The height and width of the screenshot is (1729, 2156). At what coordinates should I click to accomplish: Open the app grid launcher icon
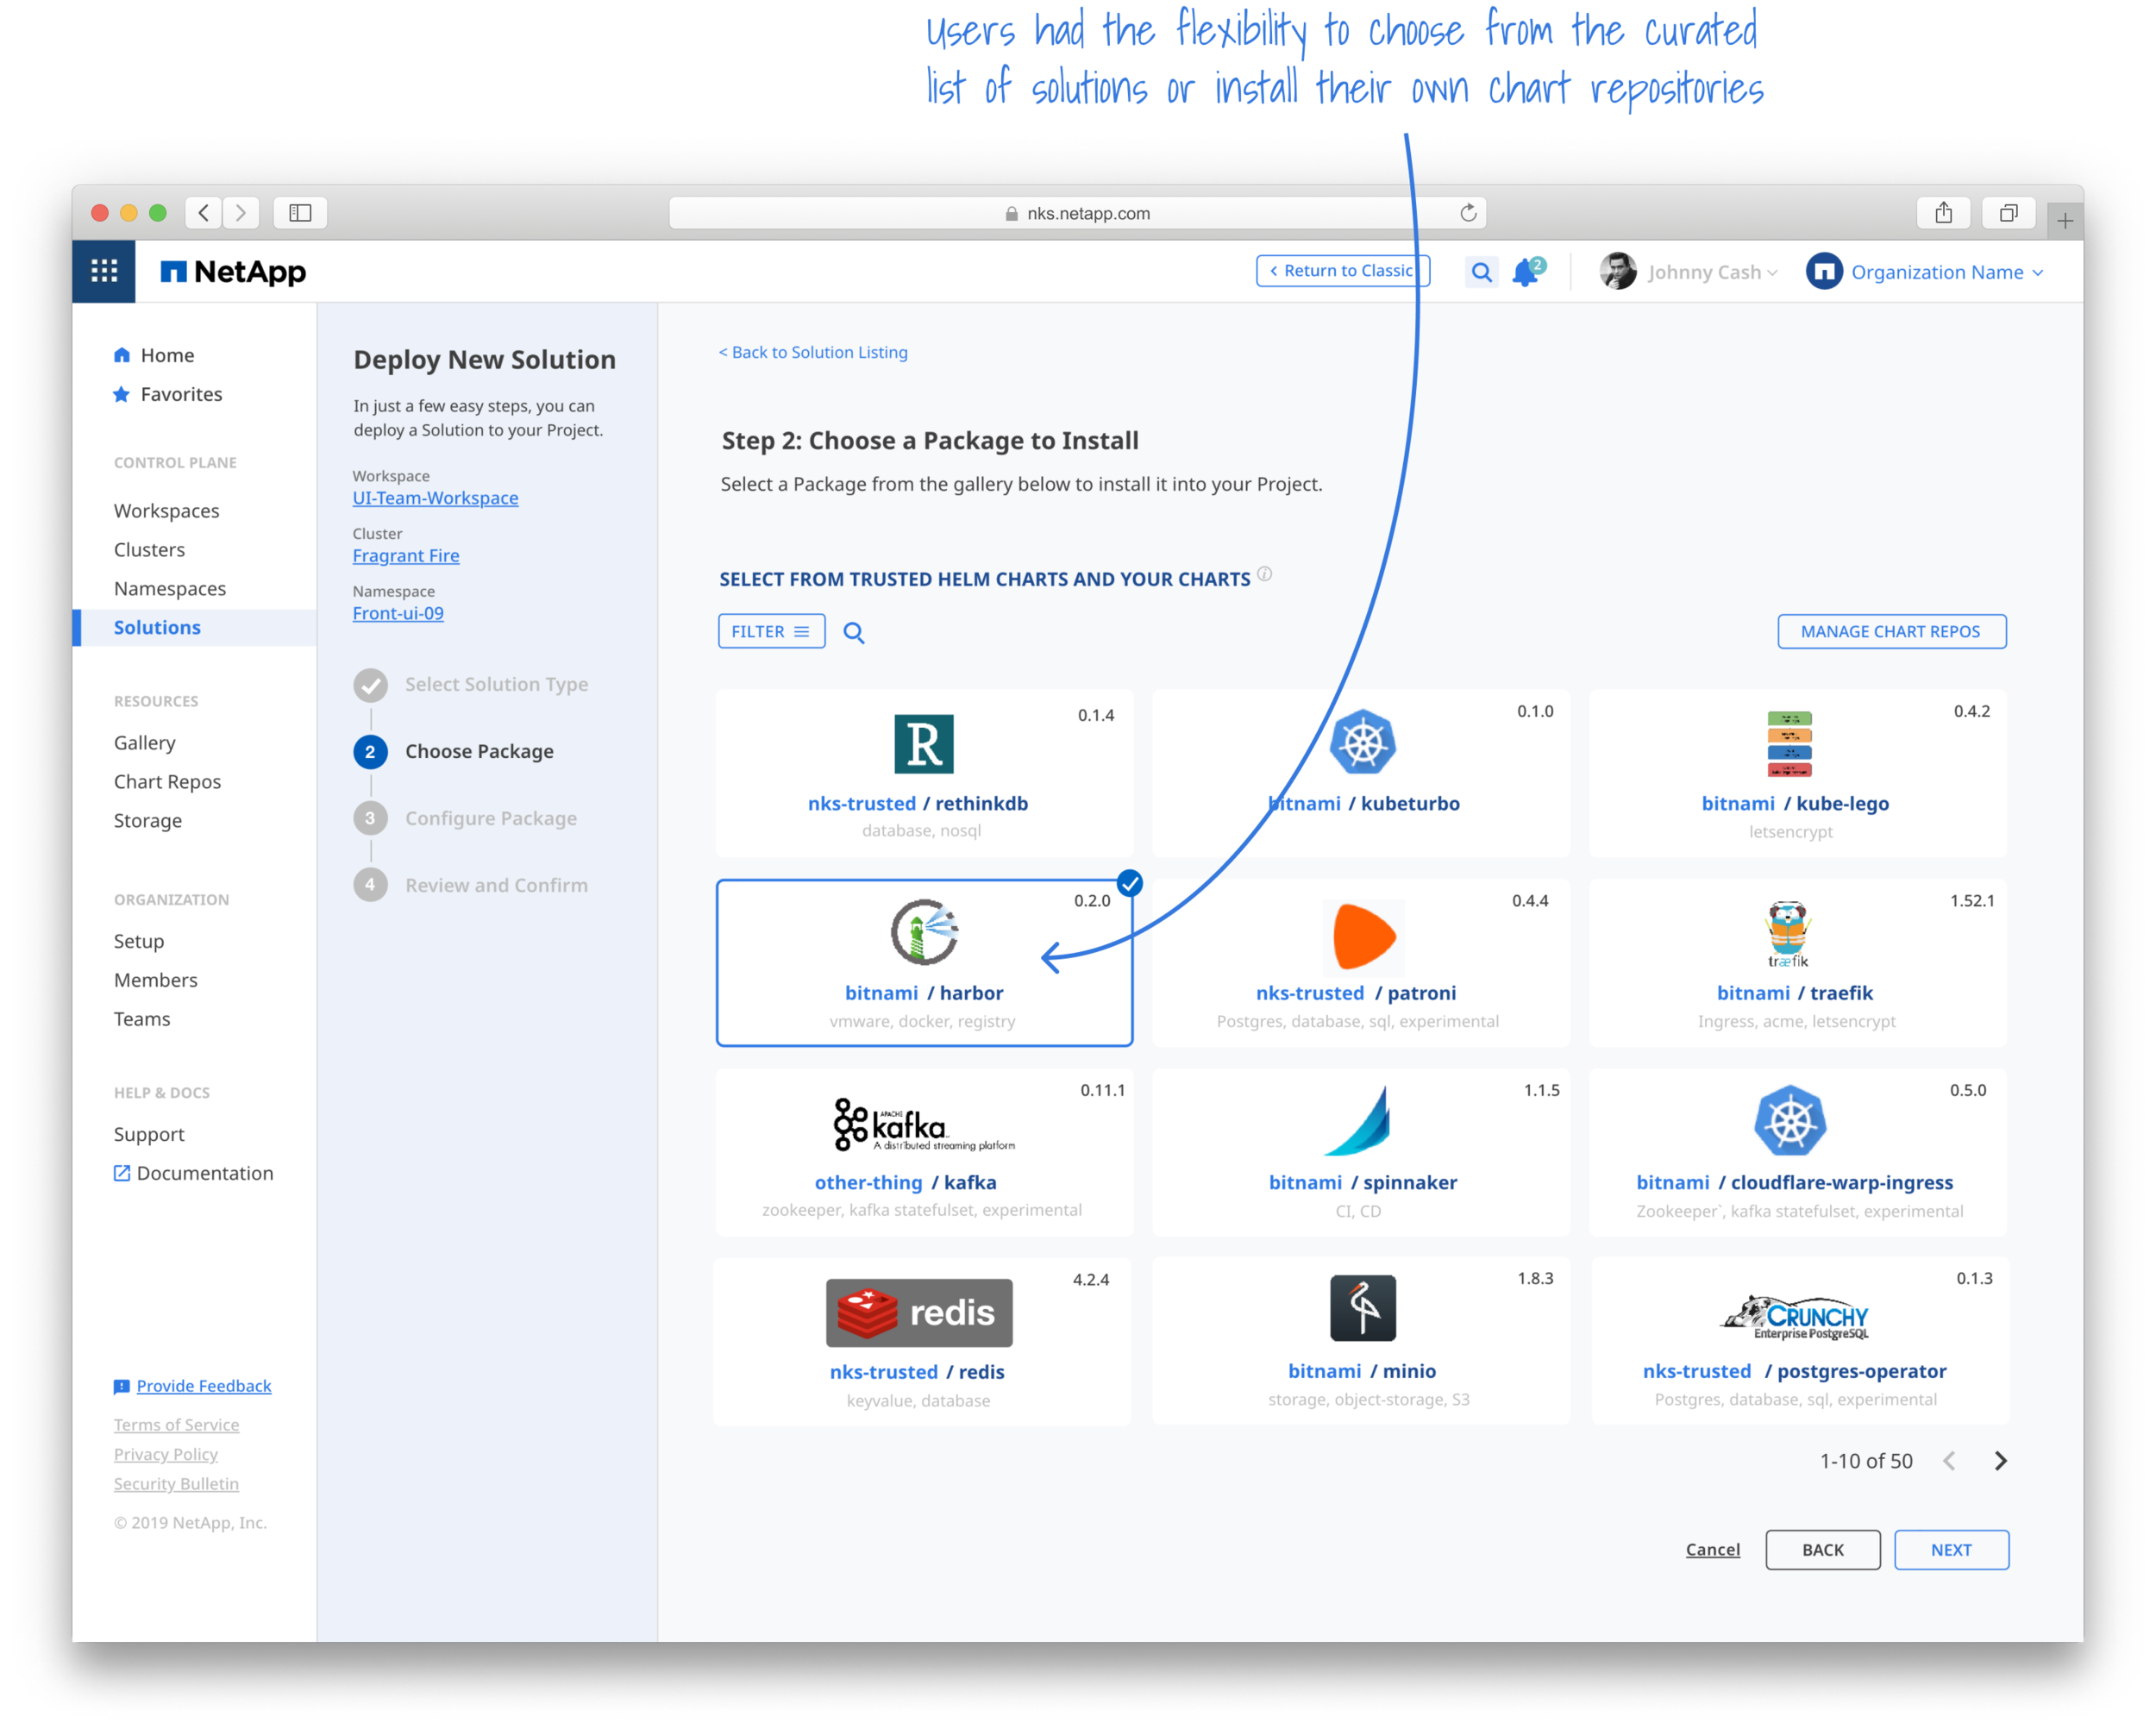[104, 271]
